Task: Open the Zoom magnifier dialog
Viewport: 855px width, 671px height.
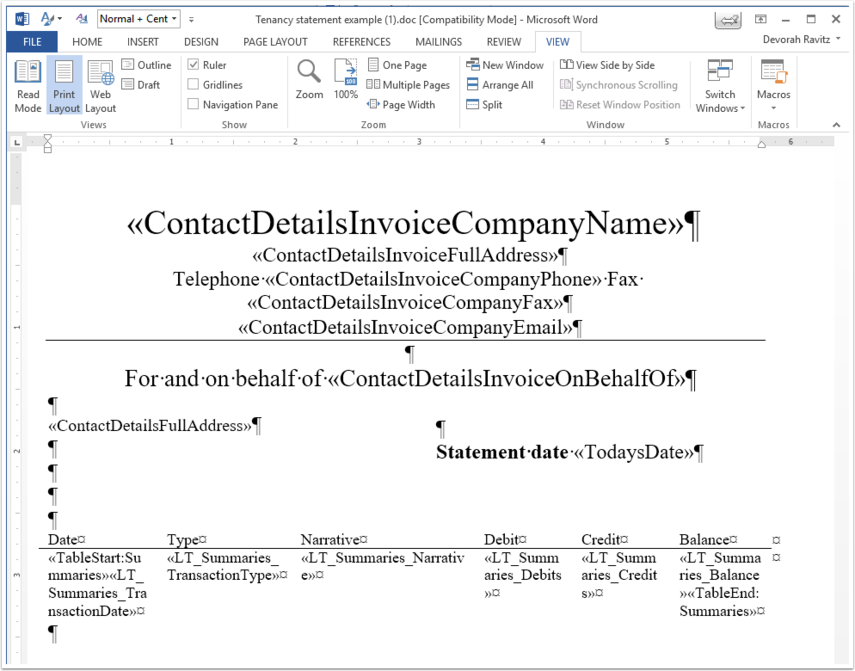Action: tap(309, 80)
